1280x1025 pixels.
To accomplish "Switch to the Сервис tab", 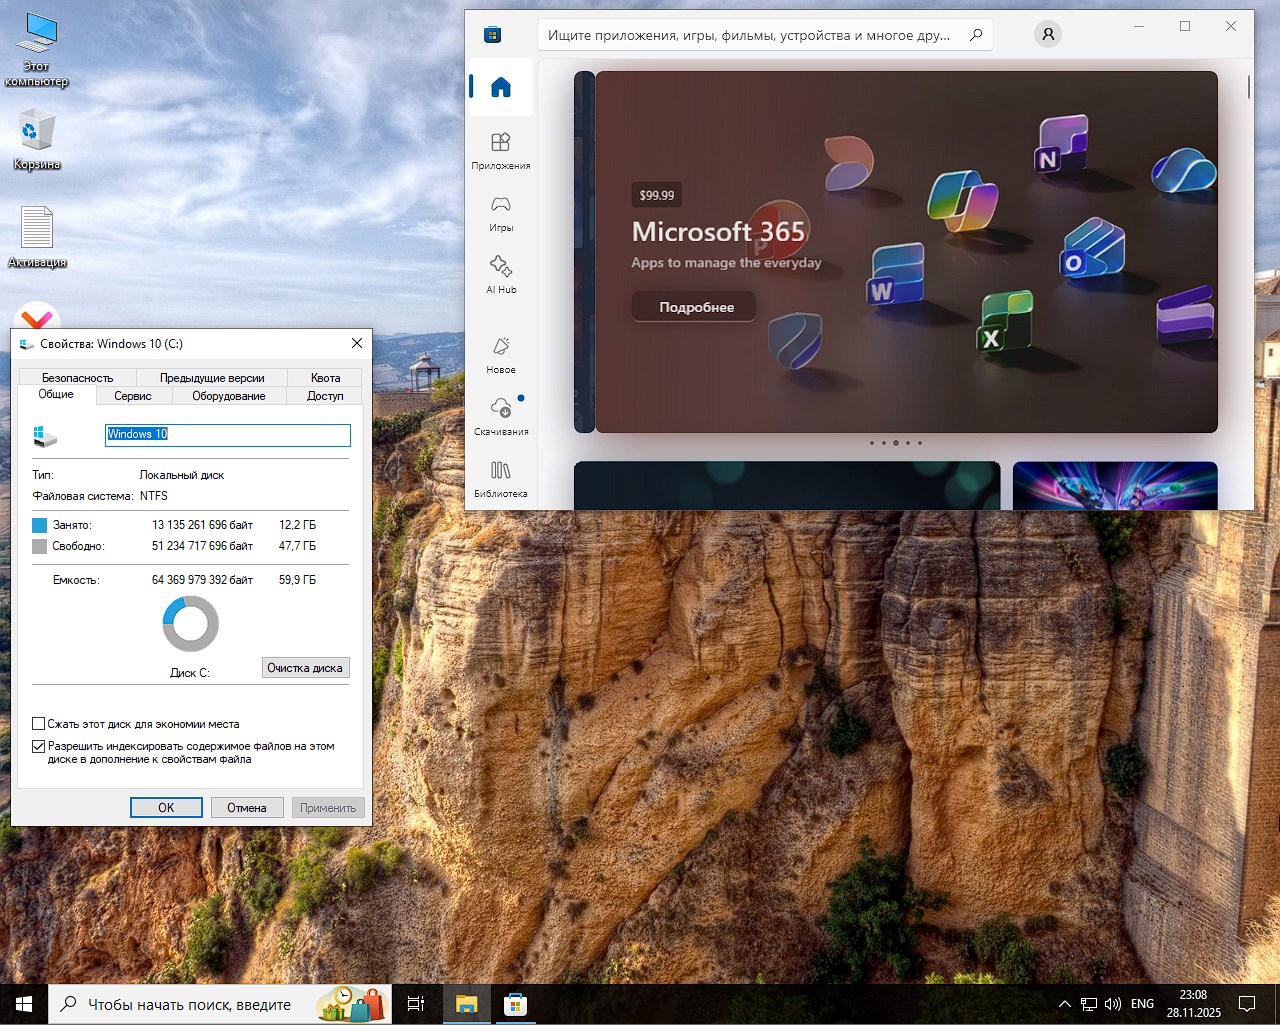I will pos(134,396).
